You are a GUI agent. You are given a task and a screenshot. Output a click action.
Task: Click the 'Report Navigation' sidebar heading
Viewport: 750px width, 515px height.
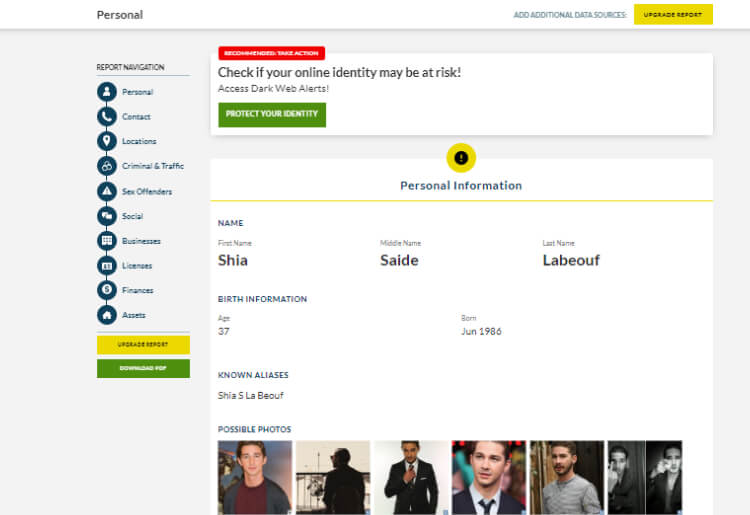(130, 67)
